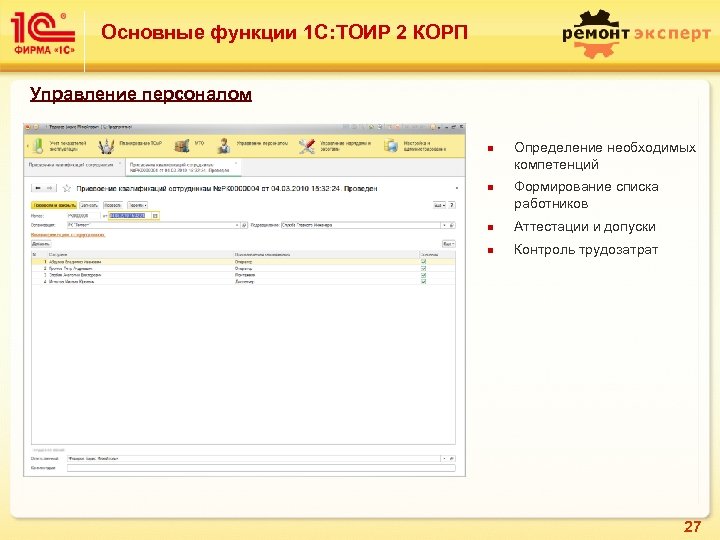The width and height of the screenshot is (720, 540).
Task: Open the МТО supply section box icon
Action: [182, 146]
